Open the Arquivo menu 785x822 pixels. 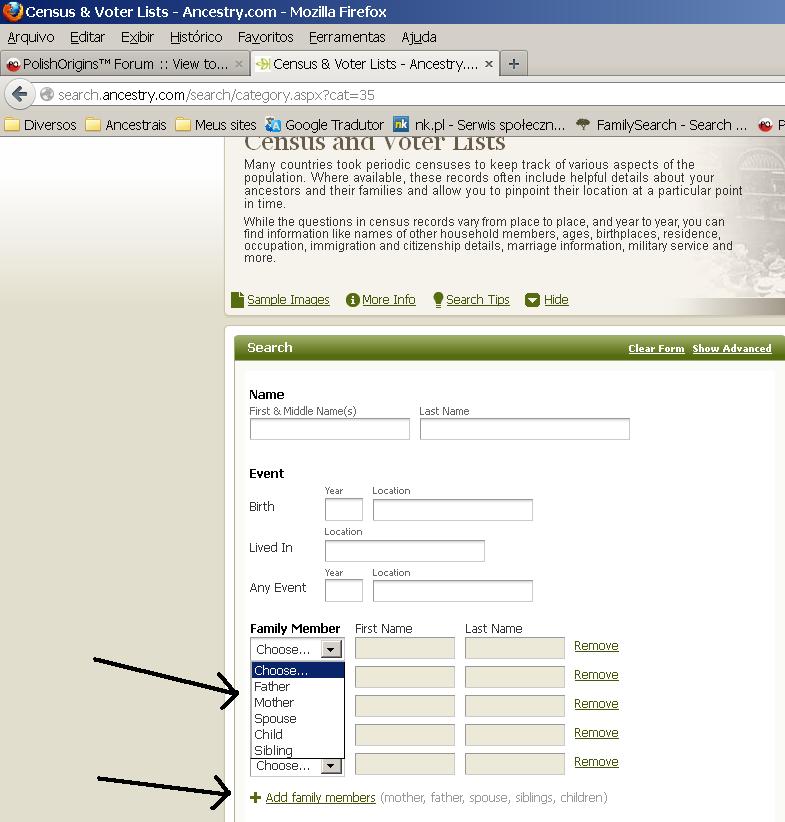(31, 37)
